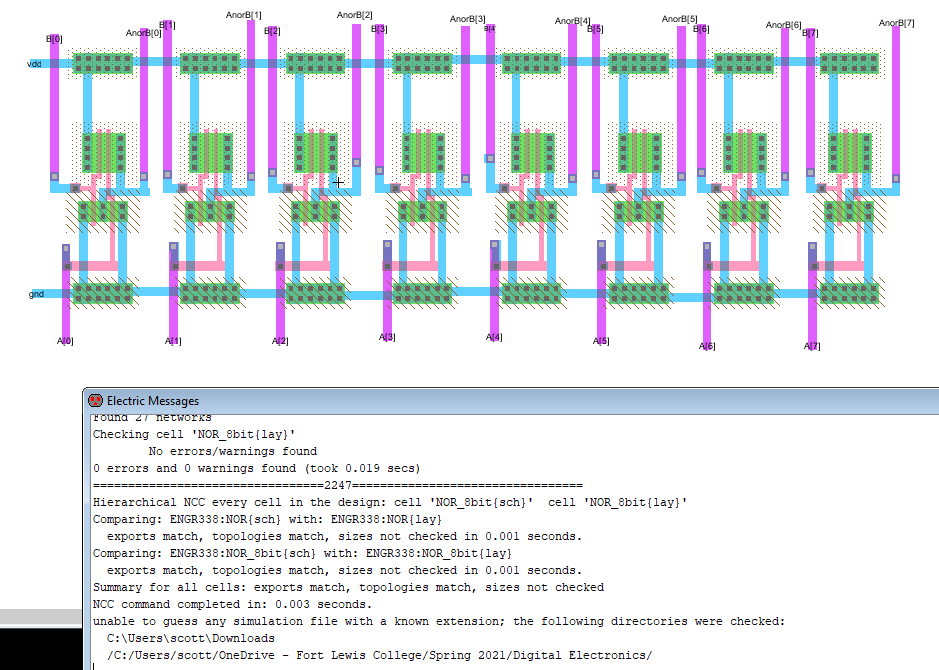Select the AnorB[1] export label
The height and width of the screenshot is (670, 939).
pyautogui.click(x=244, y=15)
